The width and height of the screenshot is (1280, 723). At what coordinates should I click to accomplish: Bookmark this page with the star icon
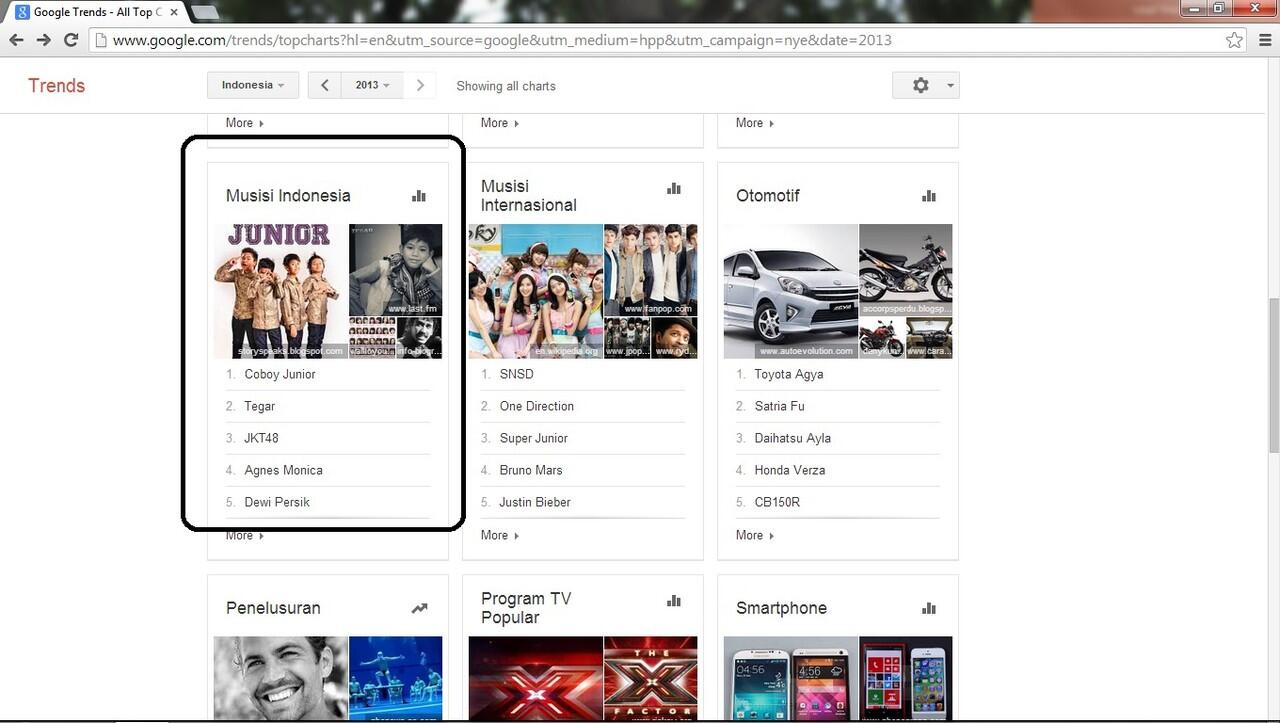(1234, 40)
